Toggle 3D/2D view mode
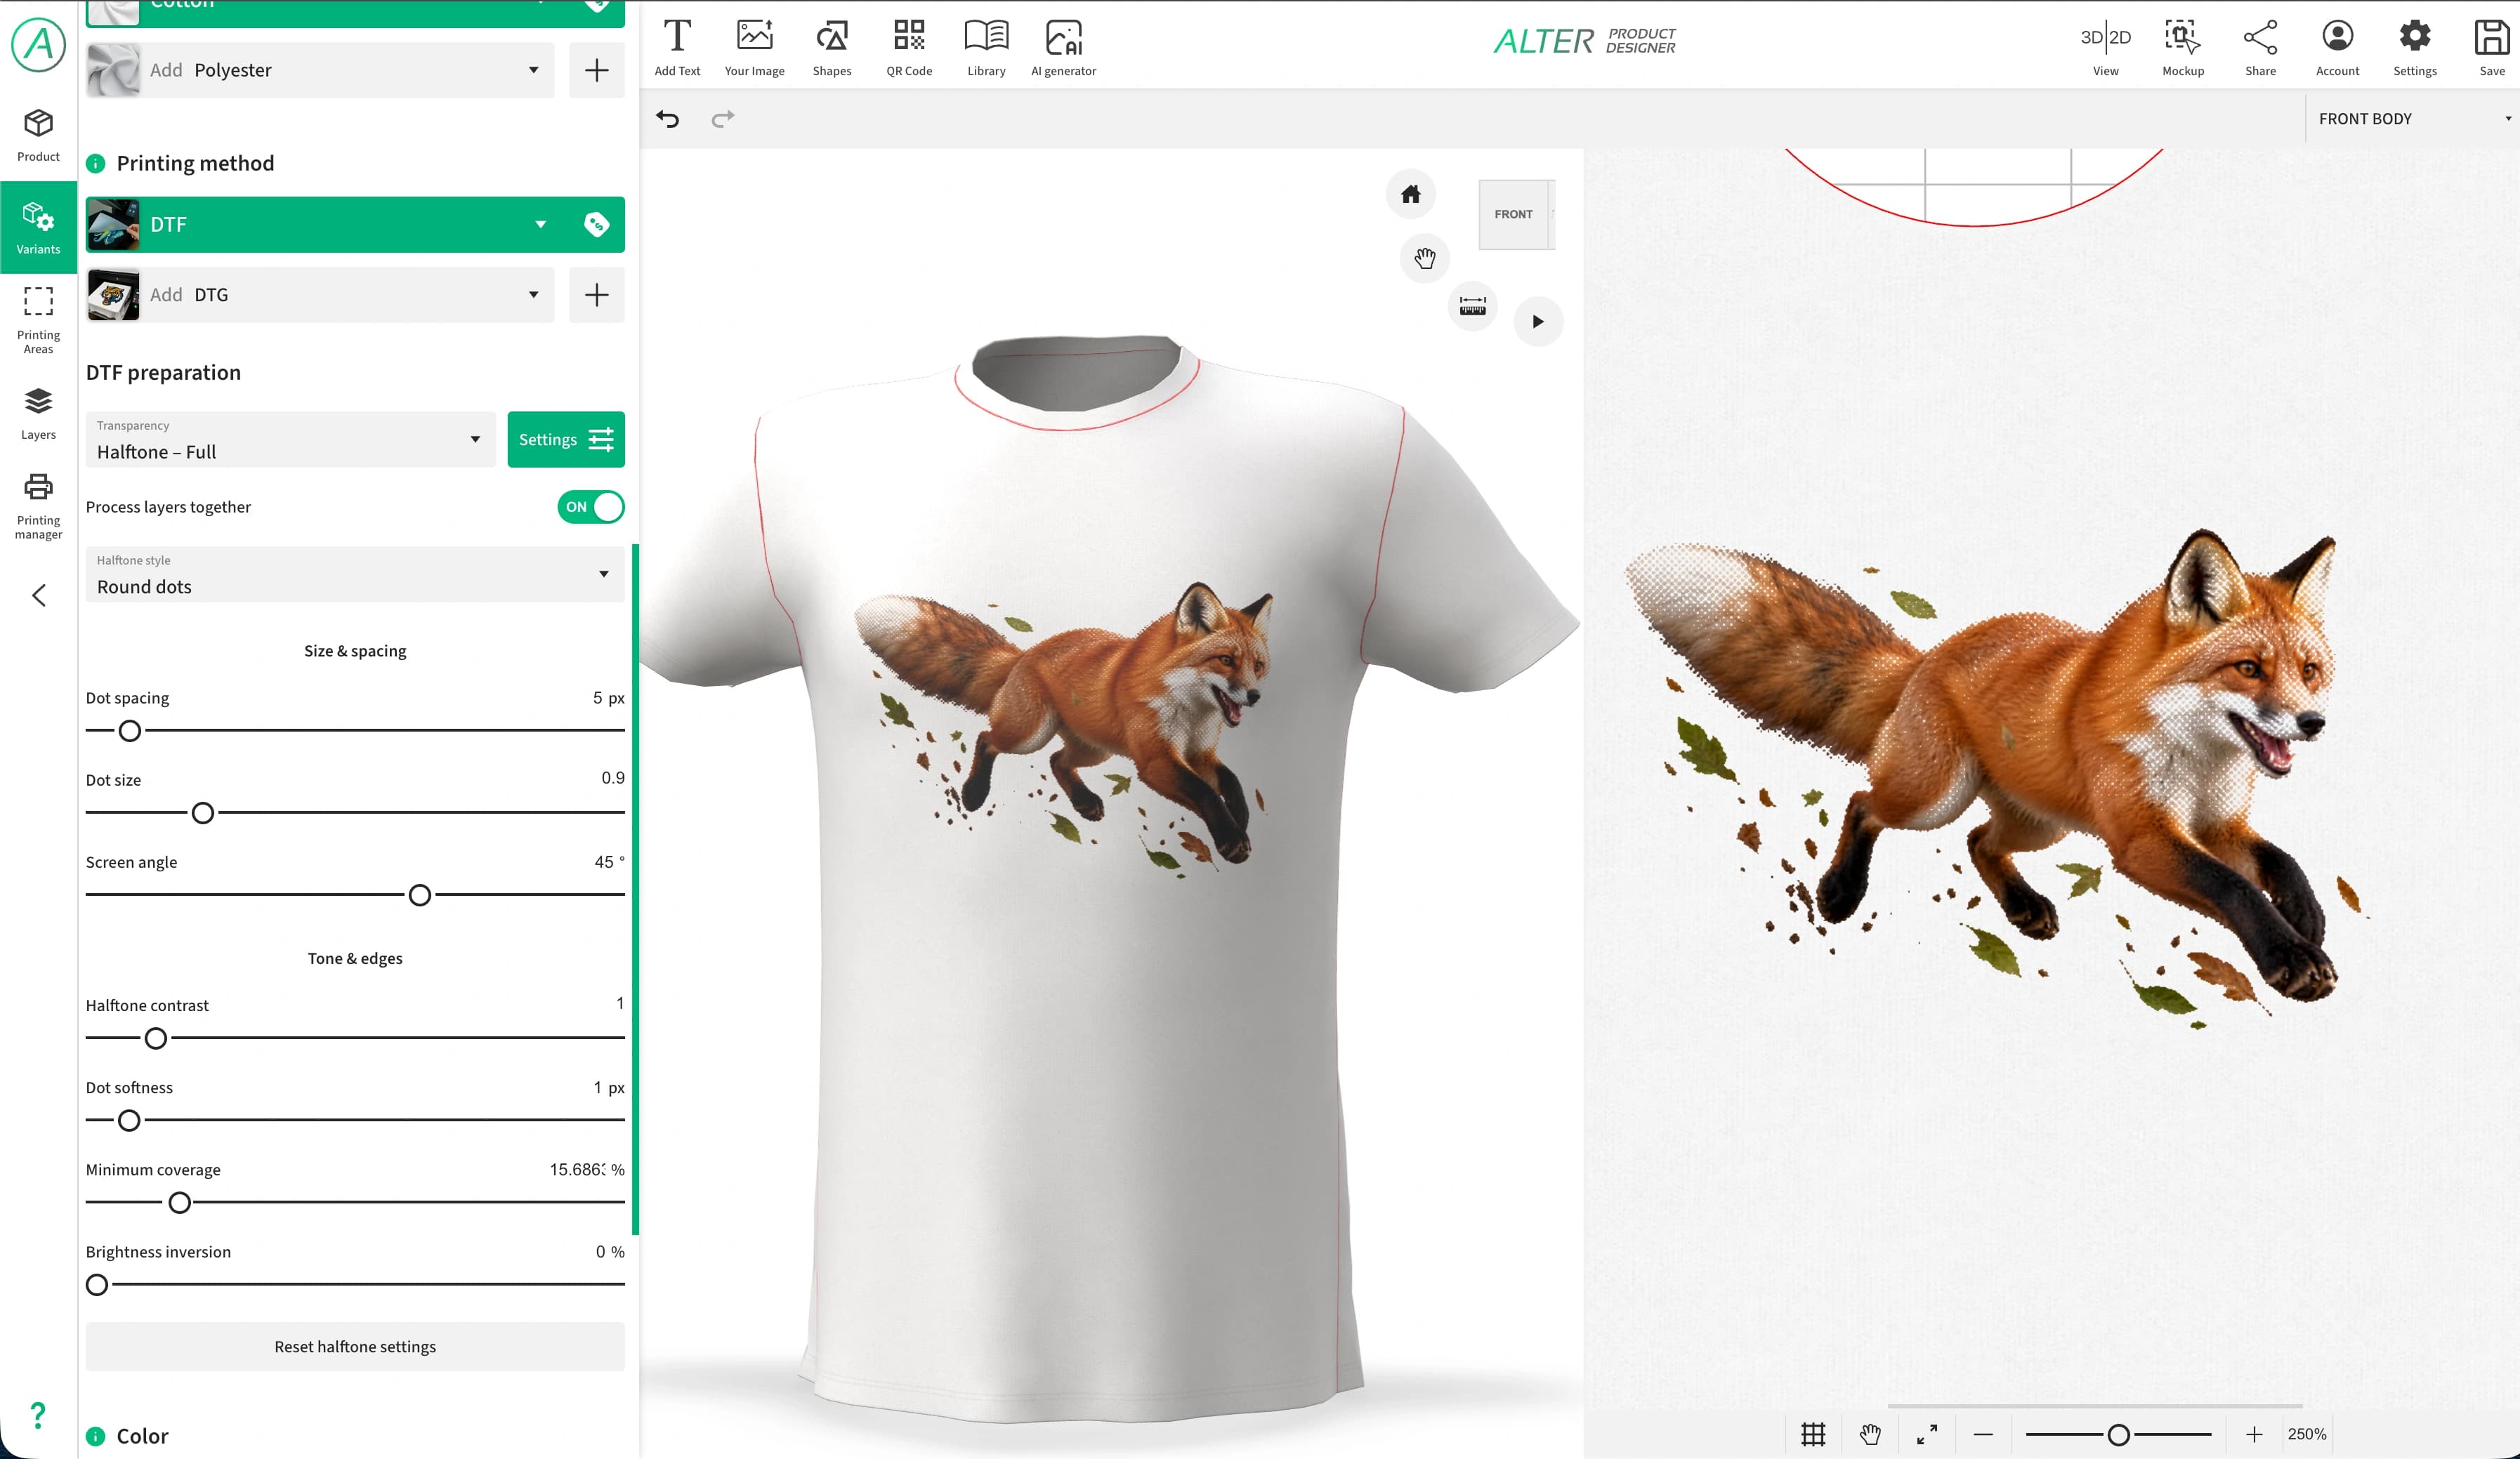2520x1459 pixels. tap(2105, 47)
